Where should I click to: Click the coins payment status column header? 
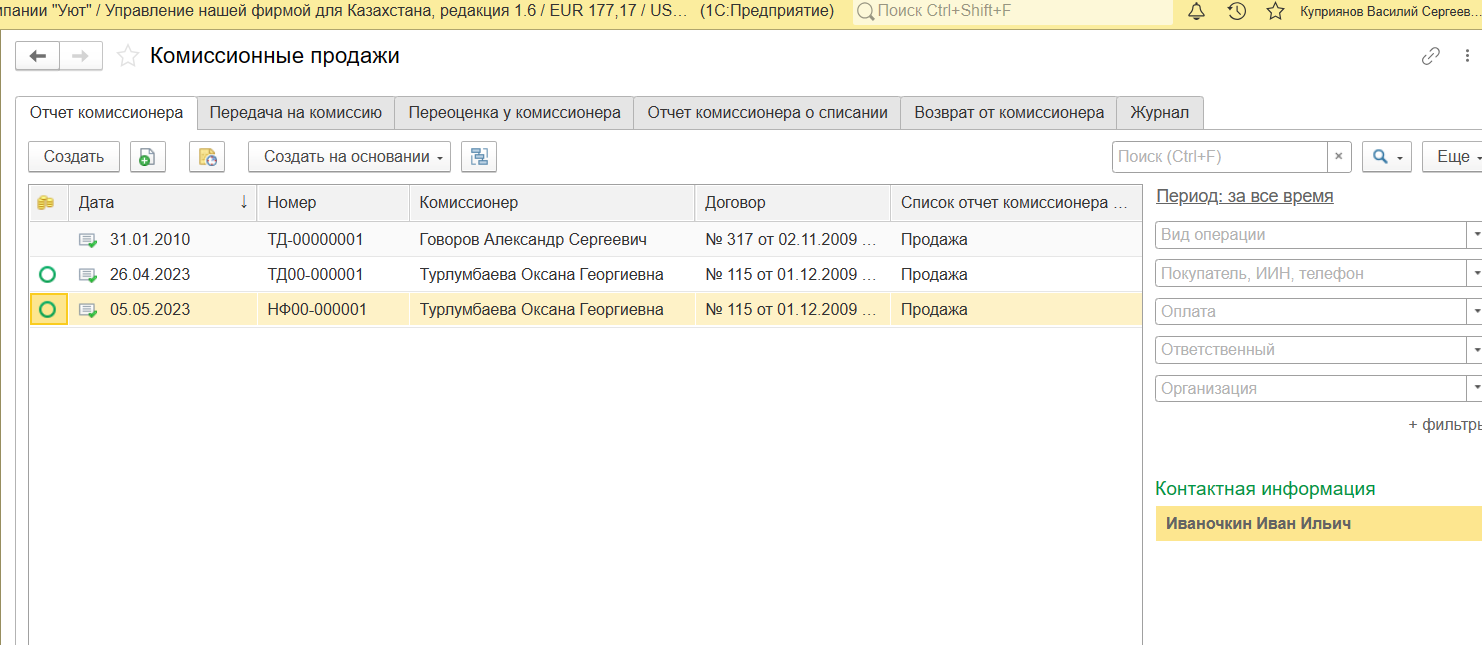pyautogui.click(x=45, y=203)
